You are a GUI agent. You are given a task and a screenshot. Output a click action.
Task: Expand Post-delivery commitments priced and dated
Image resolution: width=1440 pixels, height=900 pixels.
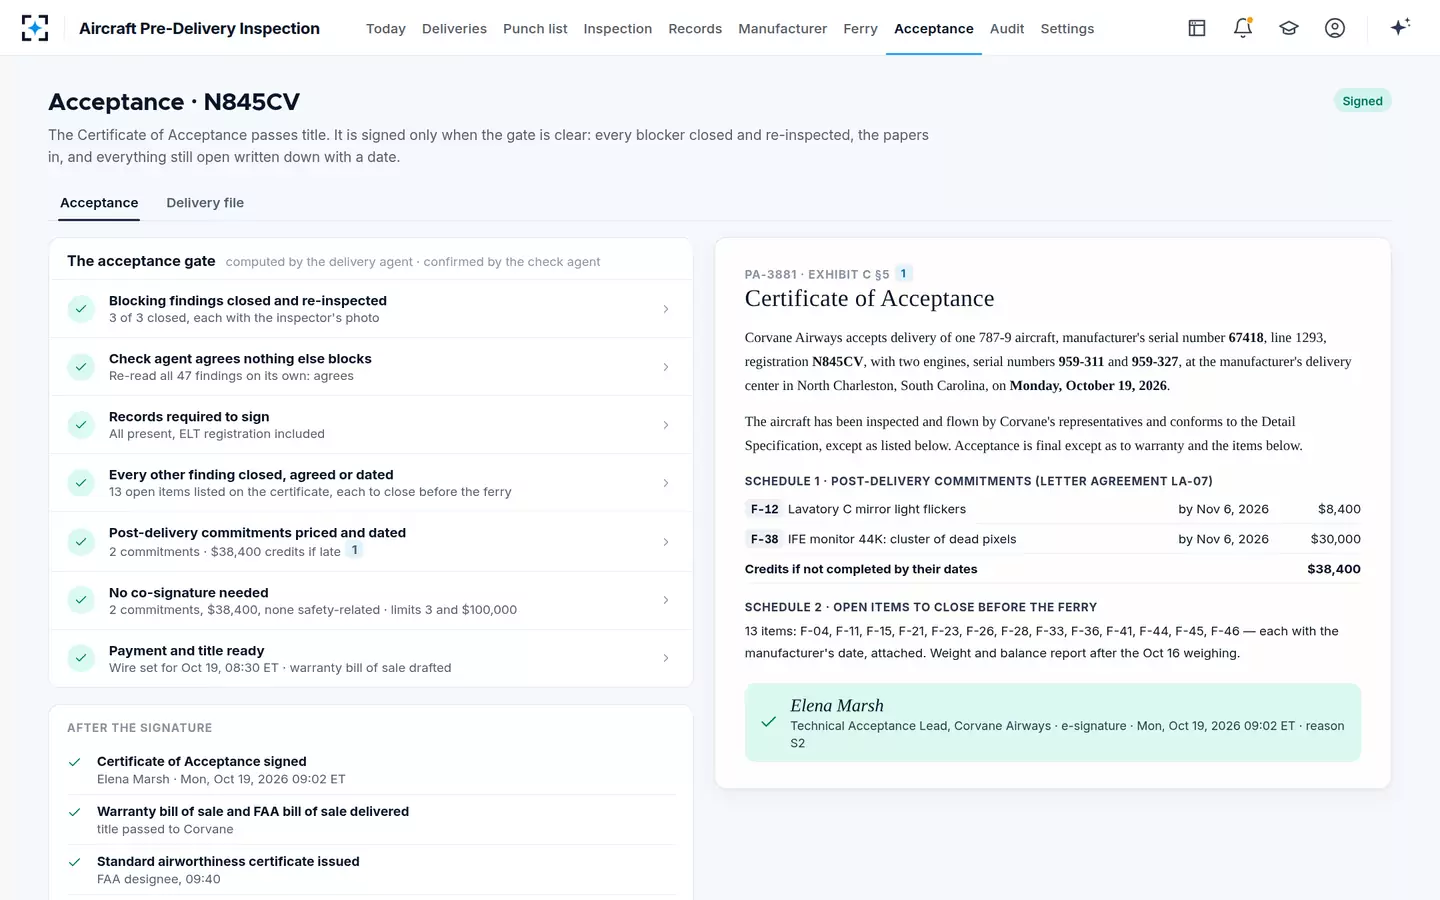[x=371, y=541]
